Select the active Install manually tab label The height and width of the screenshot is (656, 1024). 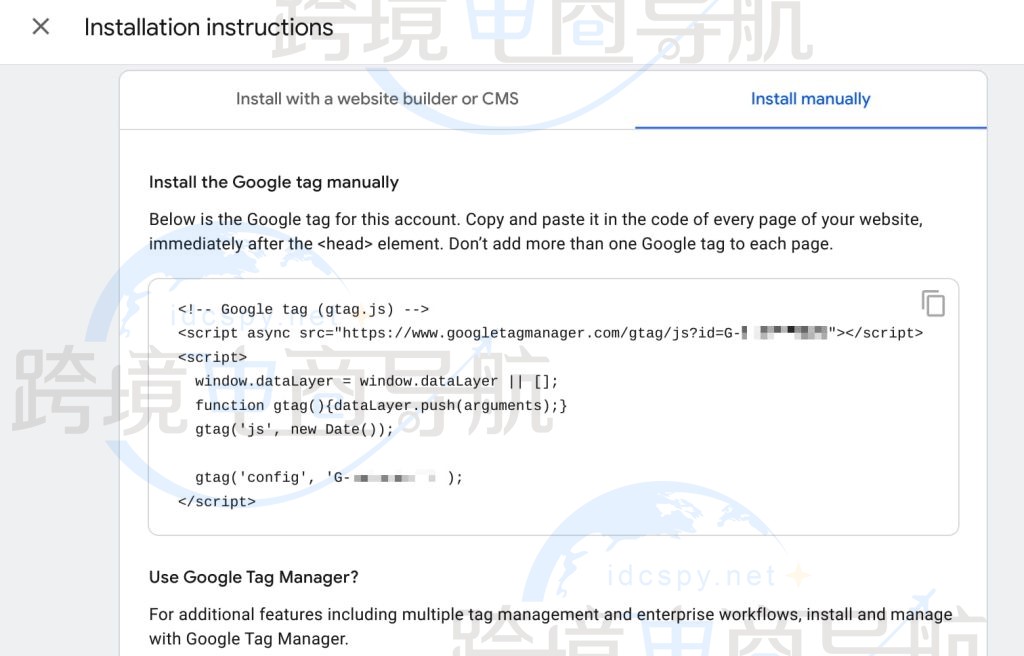810,99
